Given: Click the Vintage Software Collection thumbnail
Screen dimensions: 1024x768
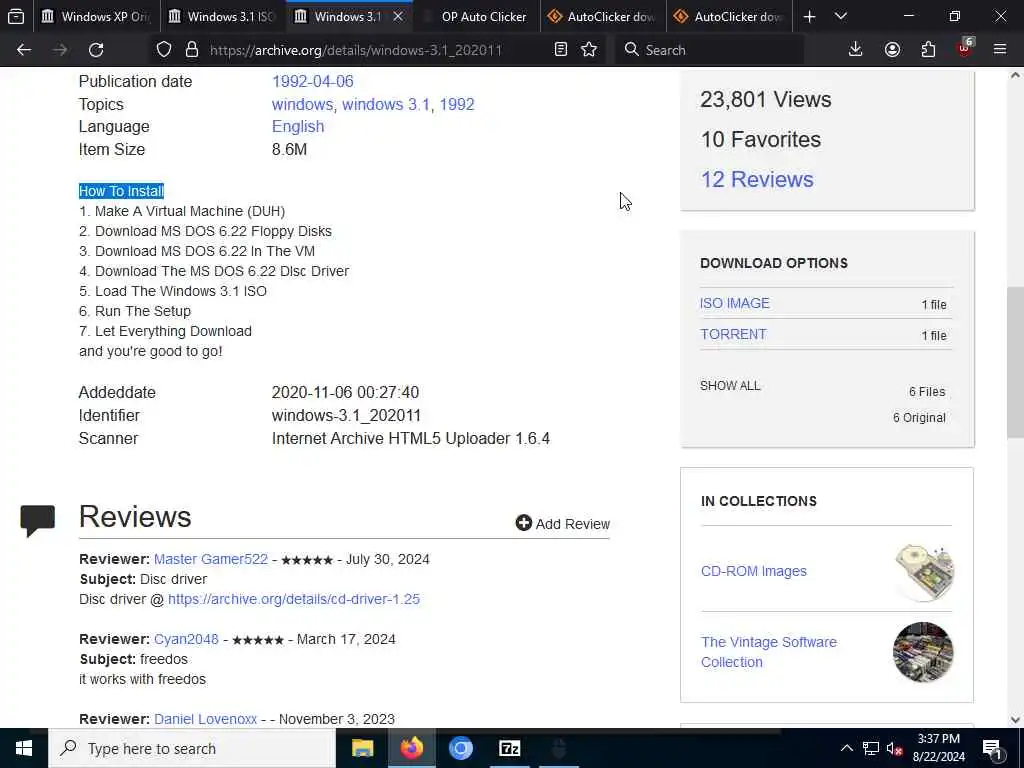Looking at the screenshot, I should click(x=923, y=652).
